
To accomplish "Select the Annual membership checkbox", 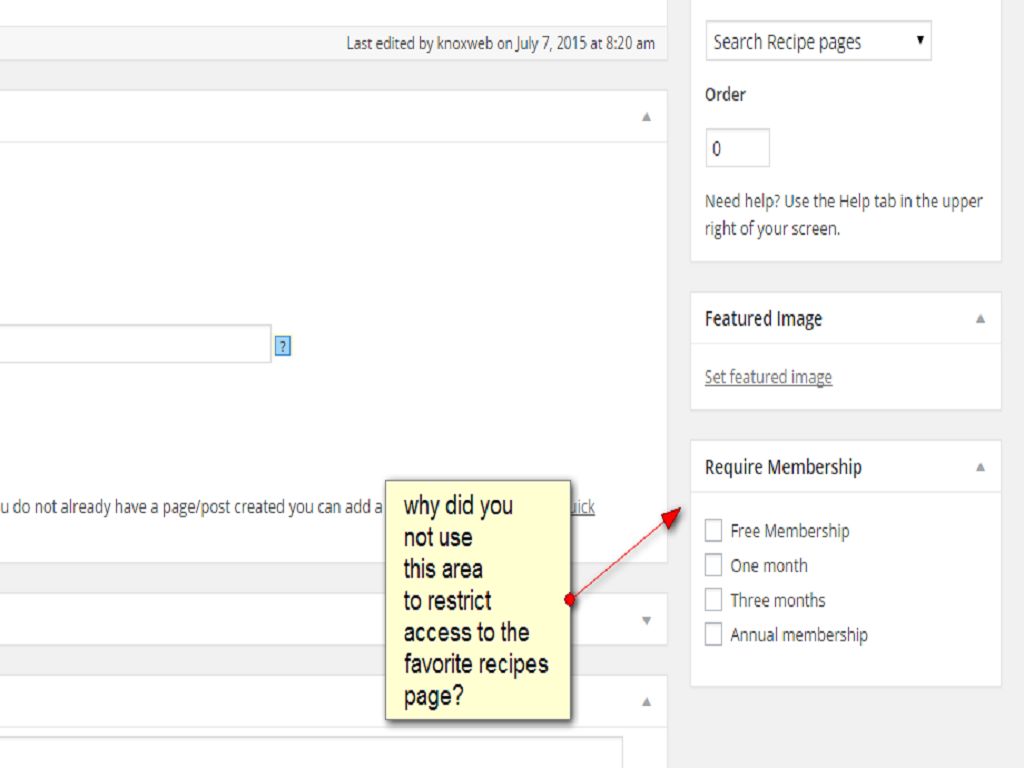I will click(713, 634).
